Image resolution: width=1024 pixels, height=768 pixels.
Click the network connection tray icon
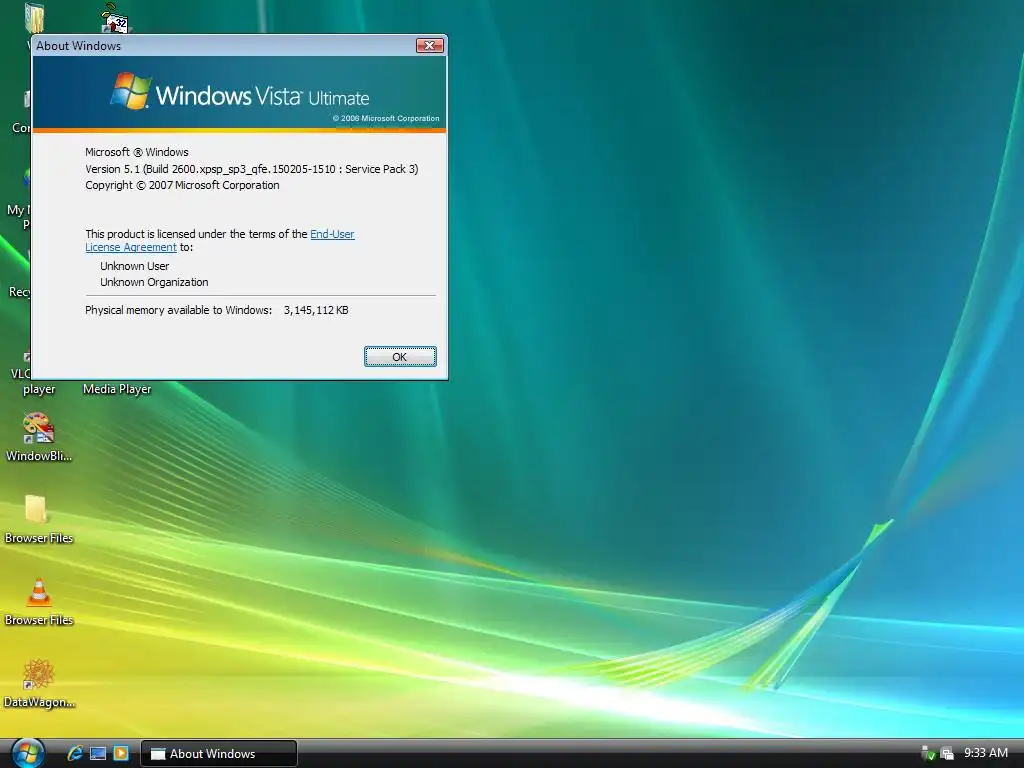coord(947,754)
